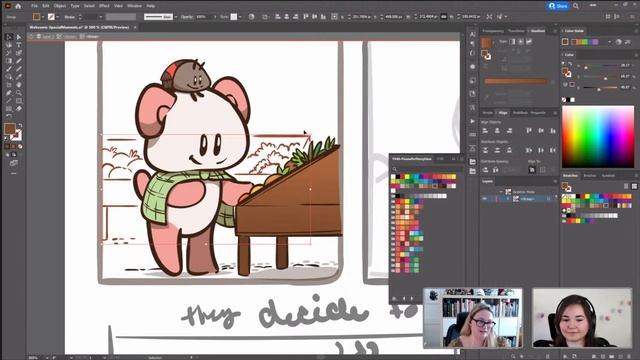
Task: Click the Share button
Action: coord(558,6)
